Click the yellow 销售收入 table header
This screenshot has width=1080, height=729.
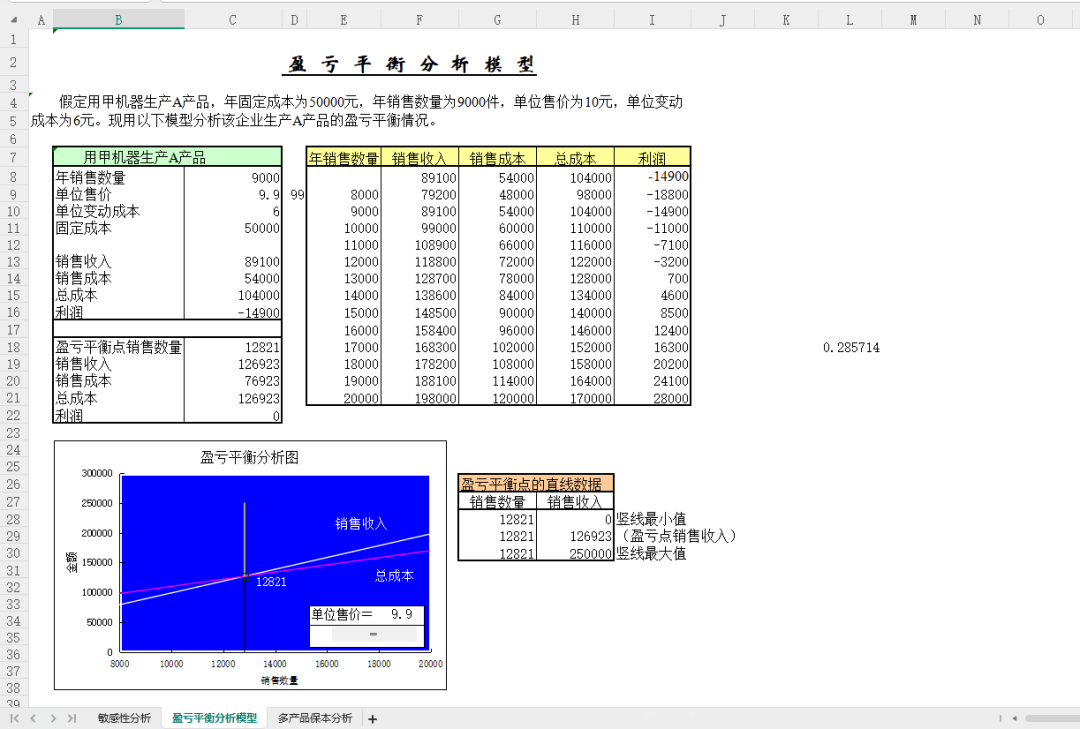coord(419,158)
